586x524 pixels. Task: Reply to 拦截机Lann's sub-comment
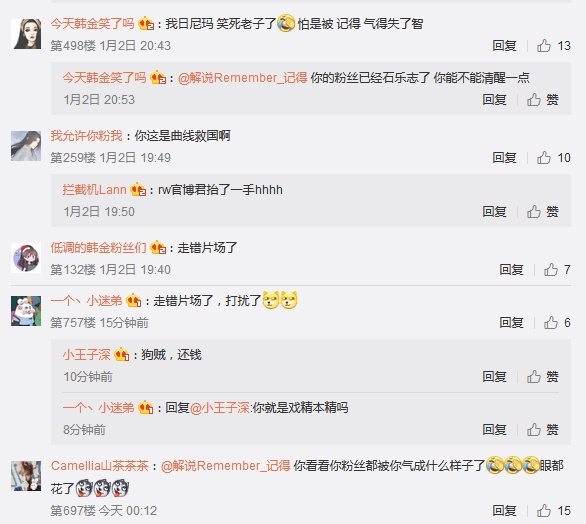tap(494, 212)
